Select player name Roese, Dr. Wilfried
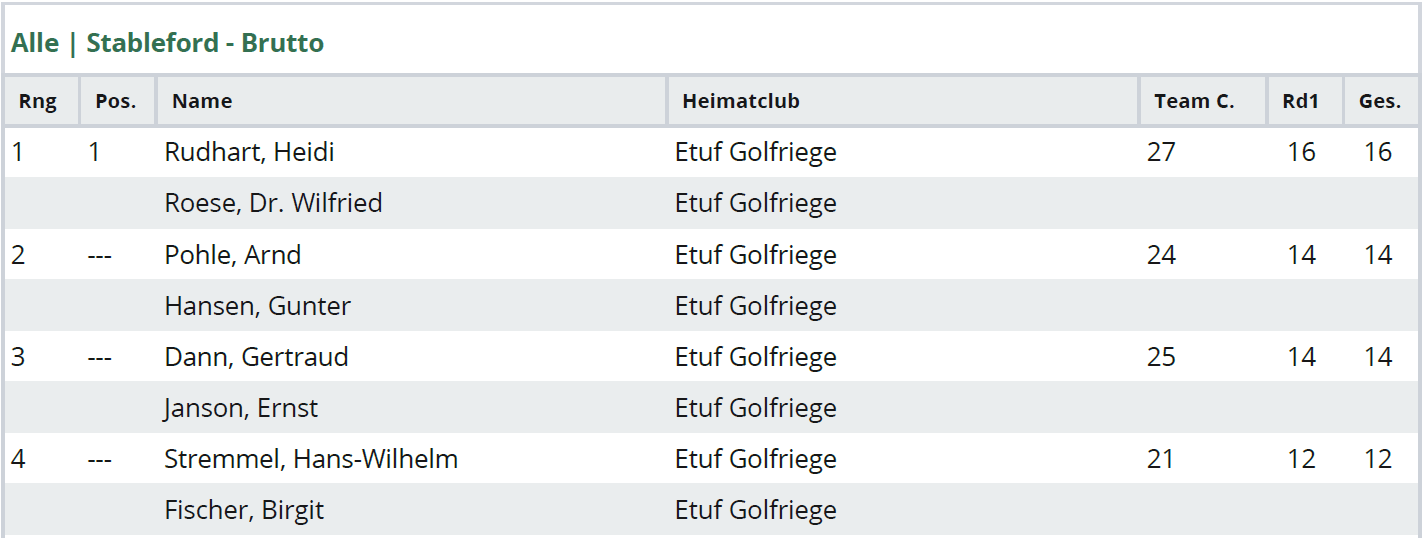 click(273, 203)
